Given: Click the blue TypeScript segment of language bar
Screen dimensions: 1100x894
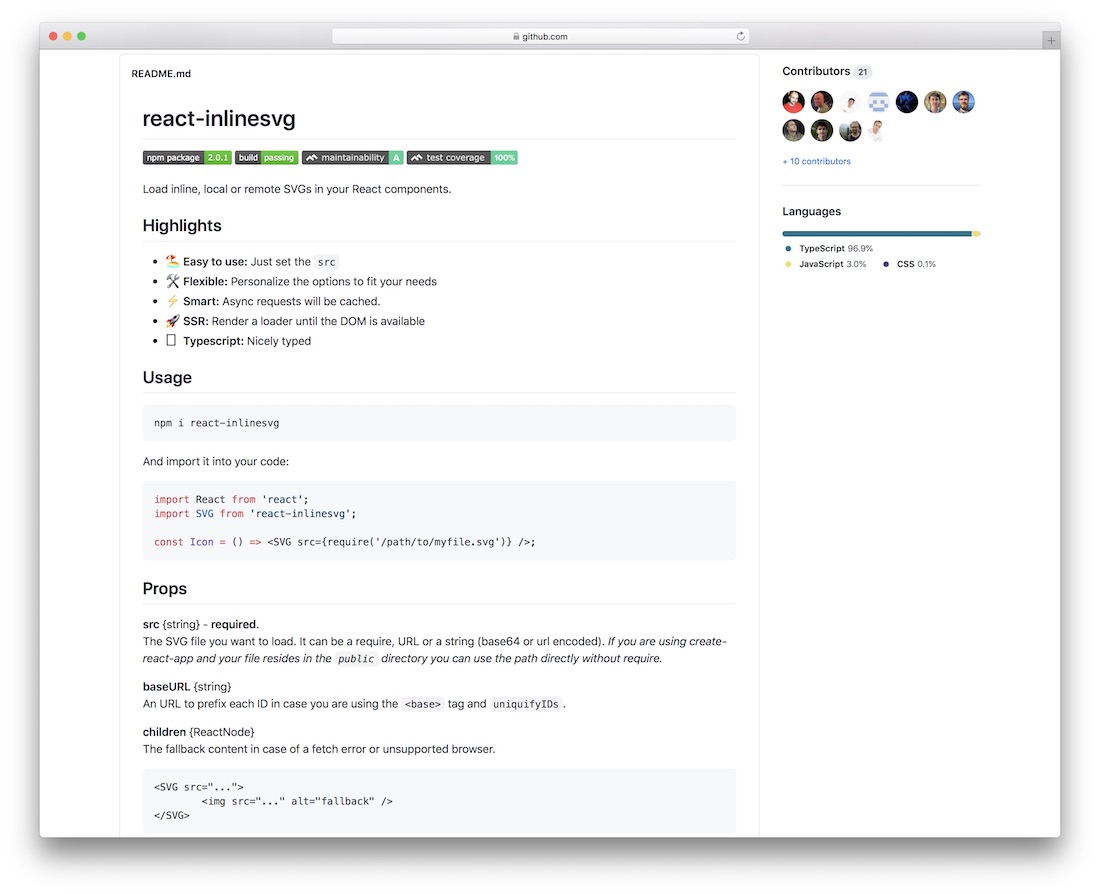Looking at the screenshot, I should coord(876,234).
